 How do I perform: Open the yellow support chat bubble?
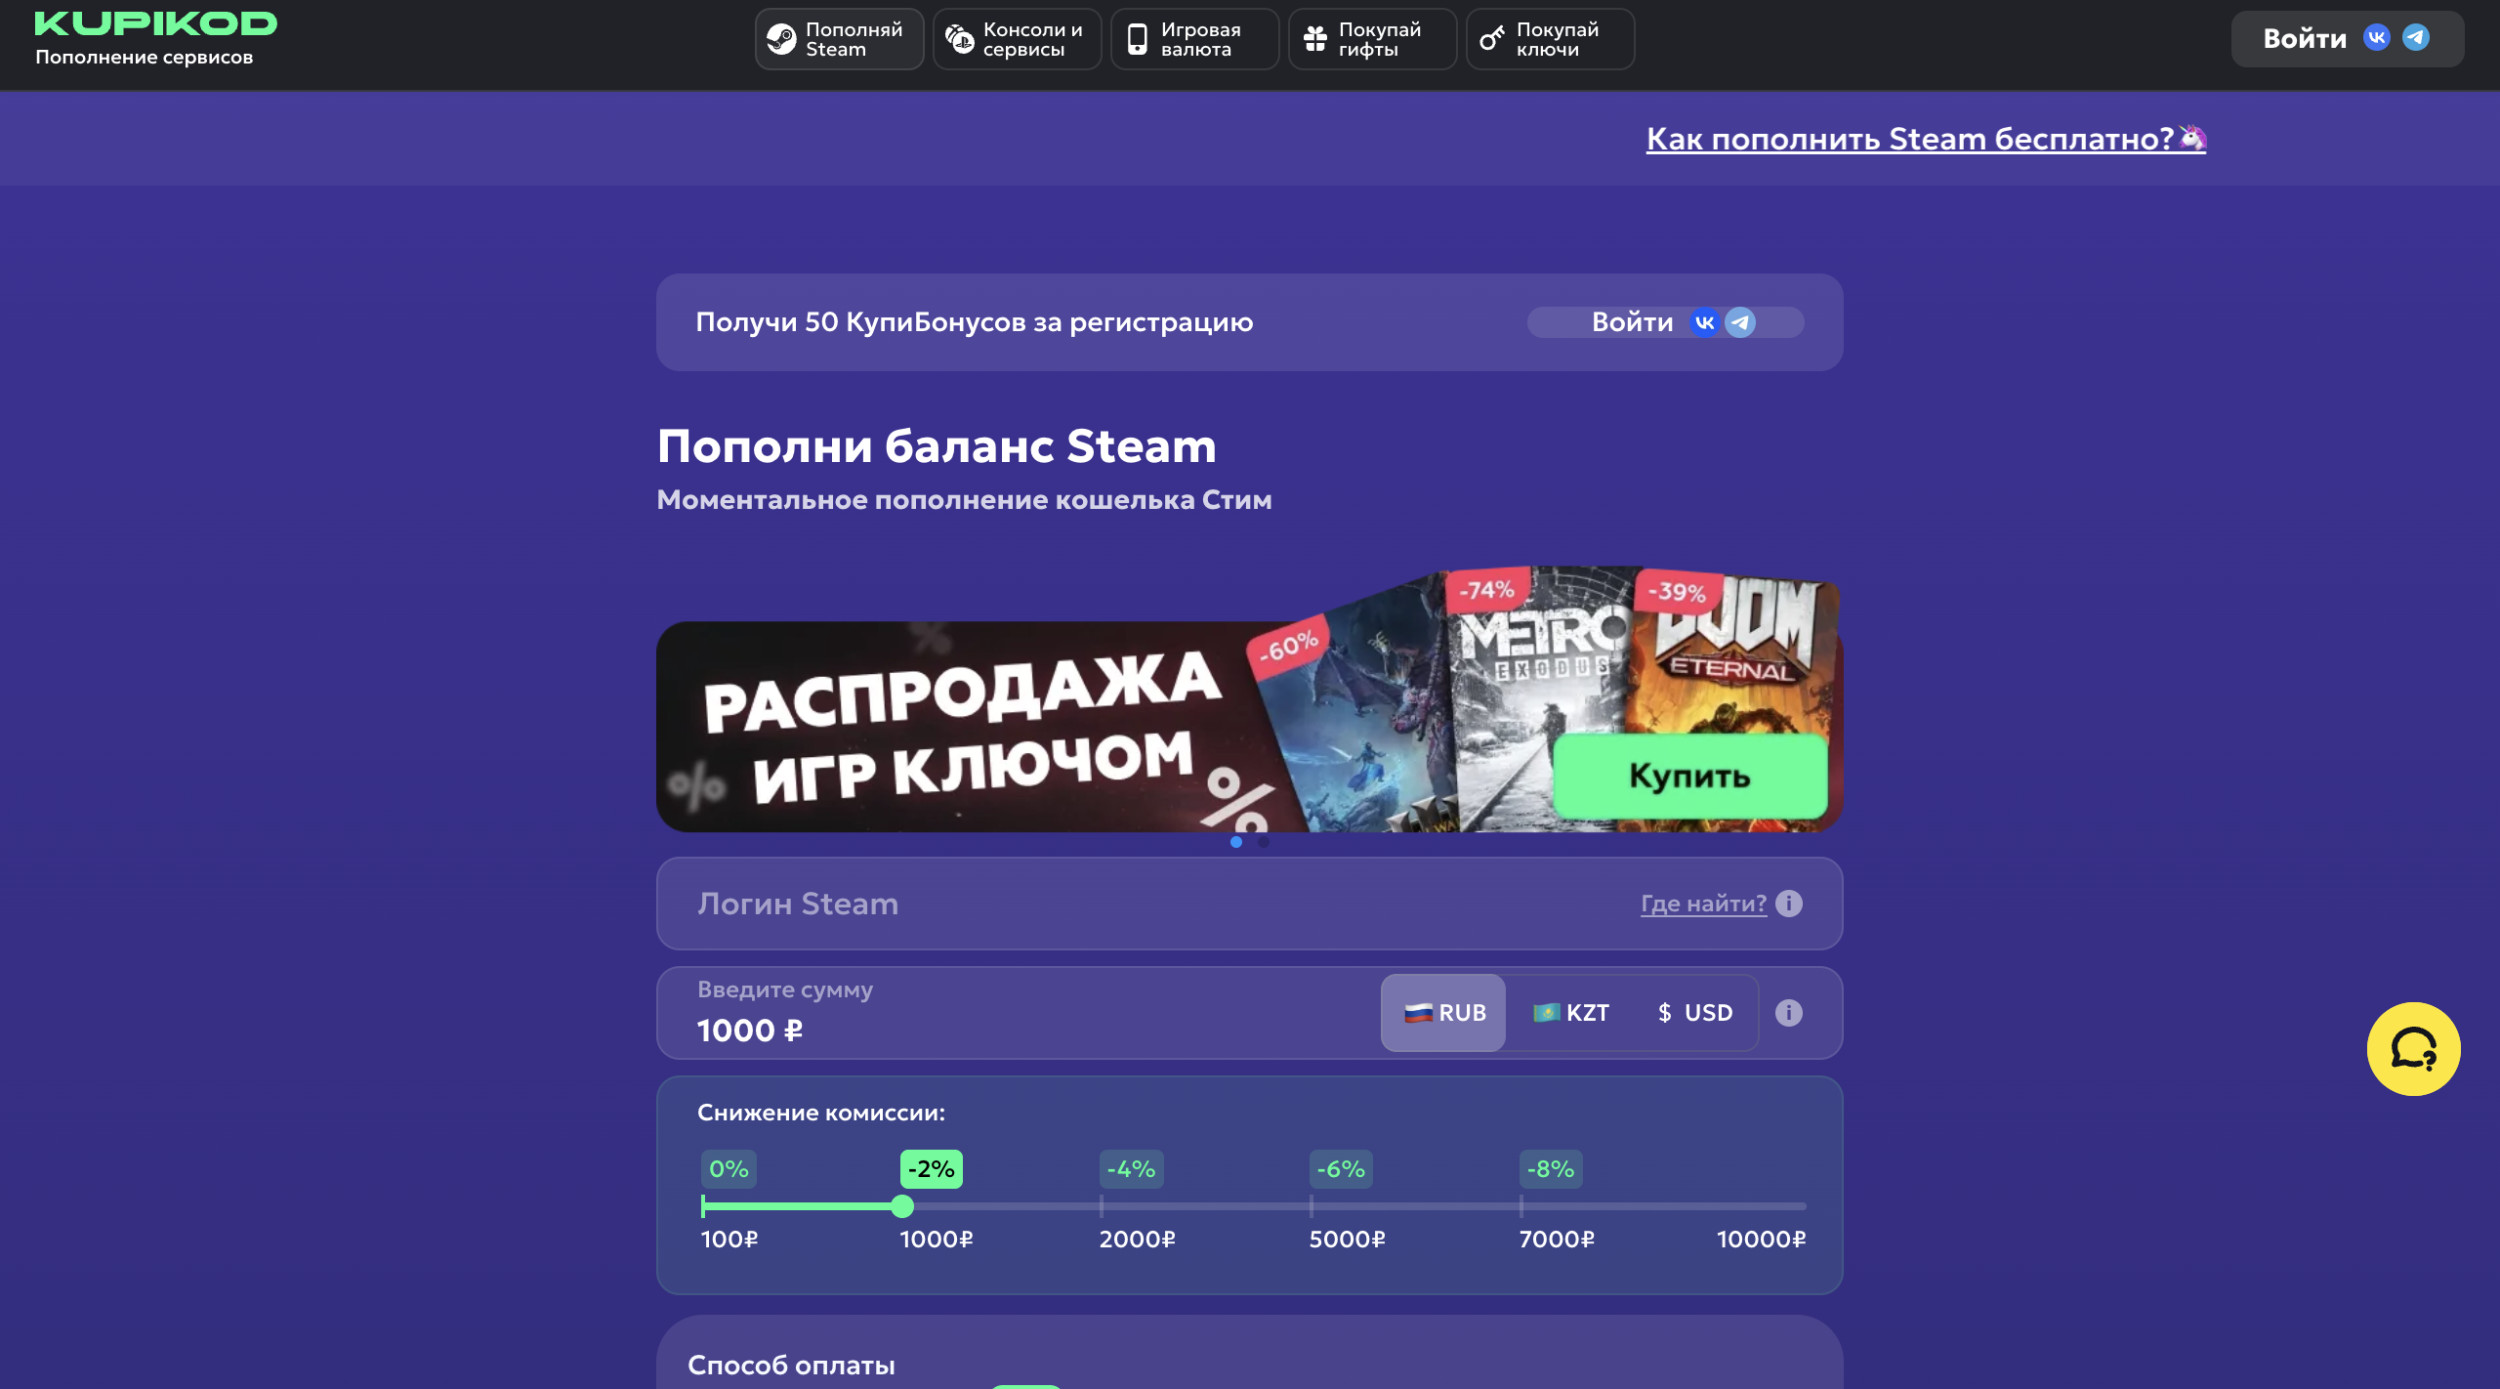click(2412, 1049)
